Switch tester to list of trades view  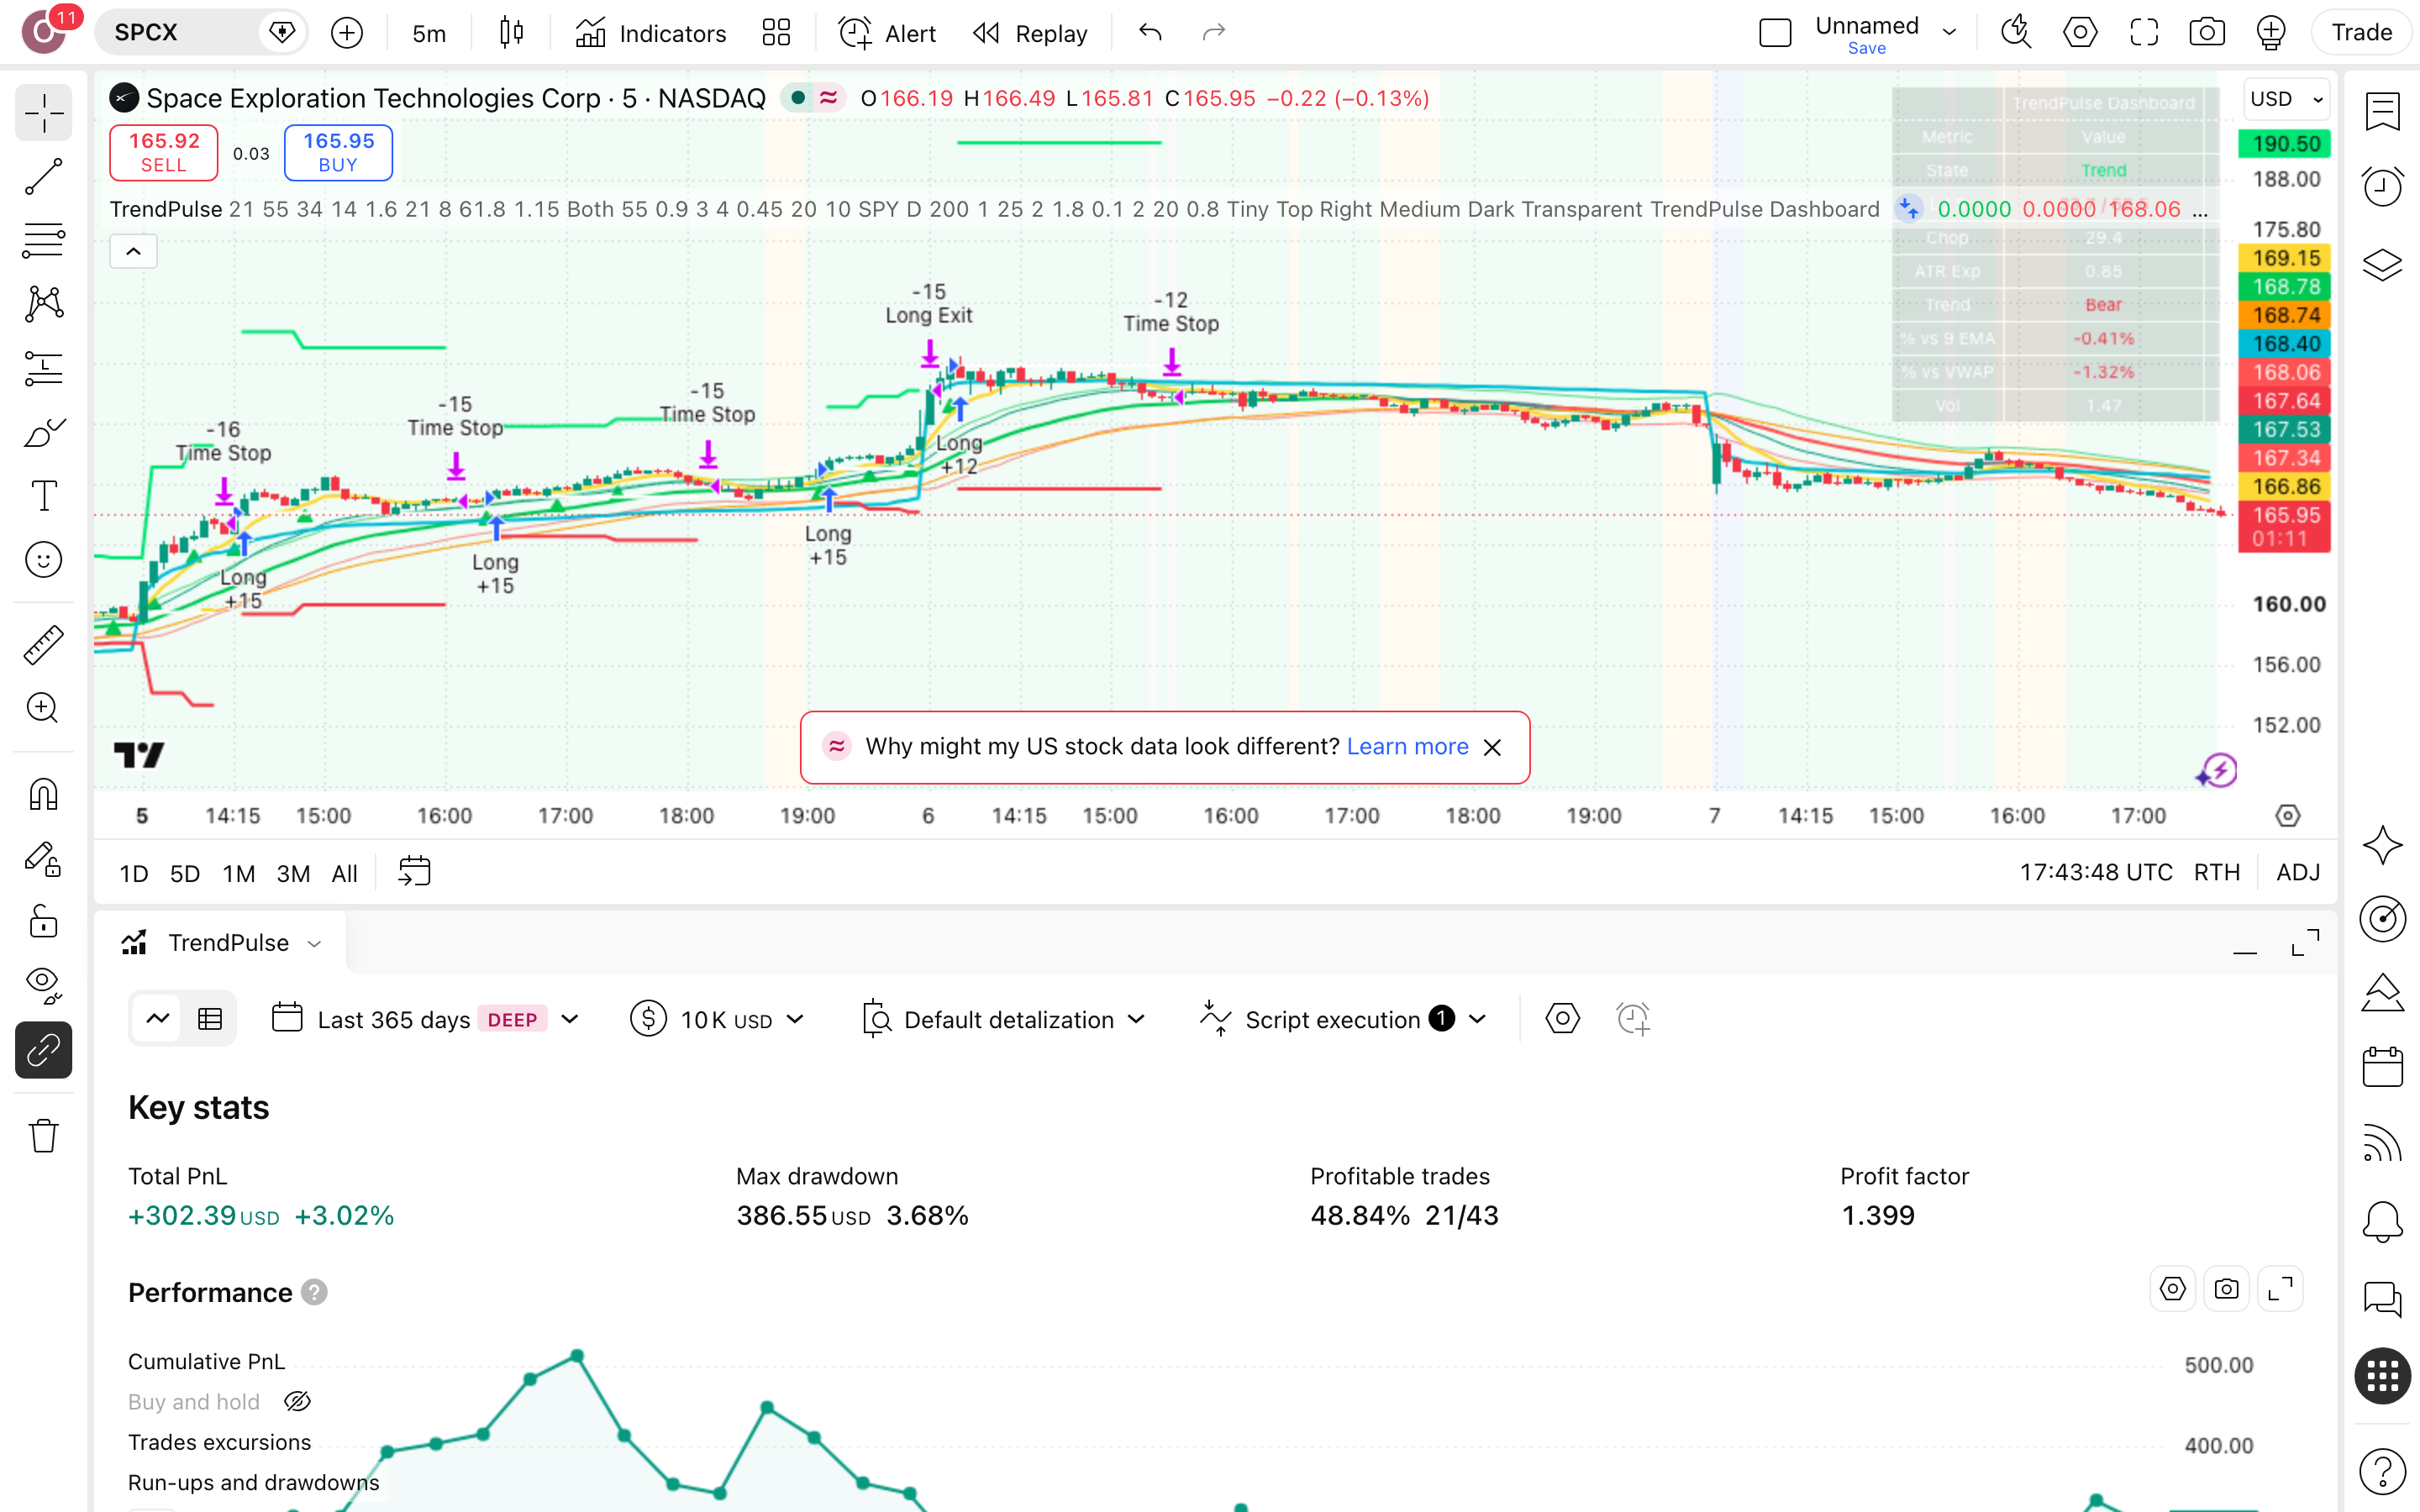pos(210,1019)
